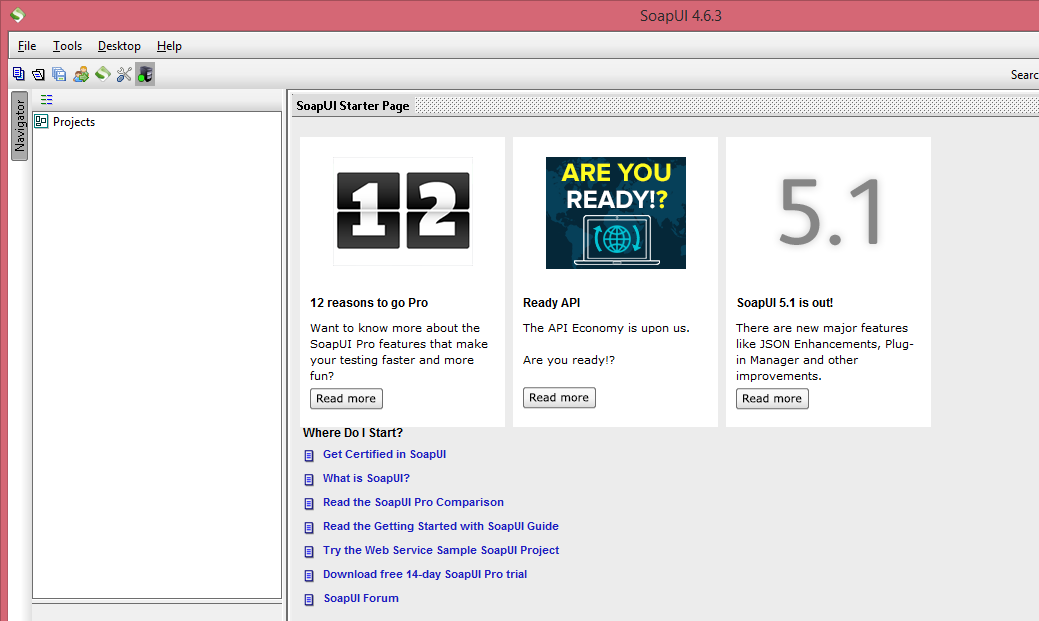Select the Projects root node
Image resolution: width=1039 pixels, height=621 pixels.
[x=74, y=122]
